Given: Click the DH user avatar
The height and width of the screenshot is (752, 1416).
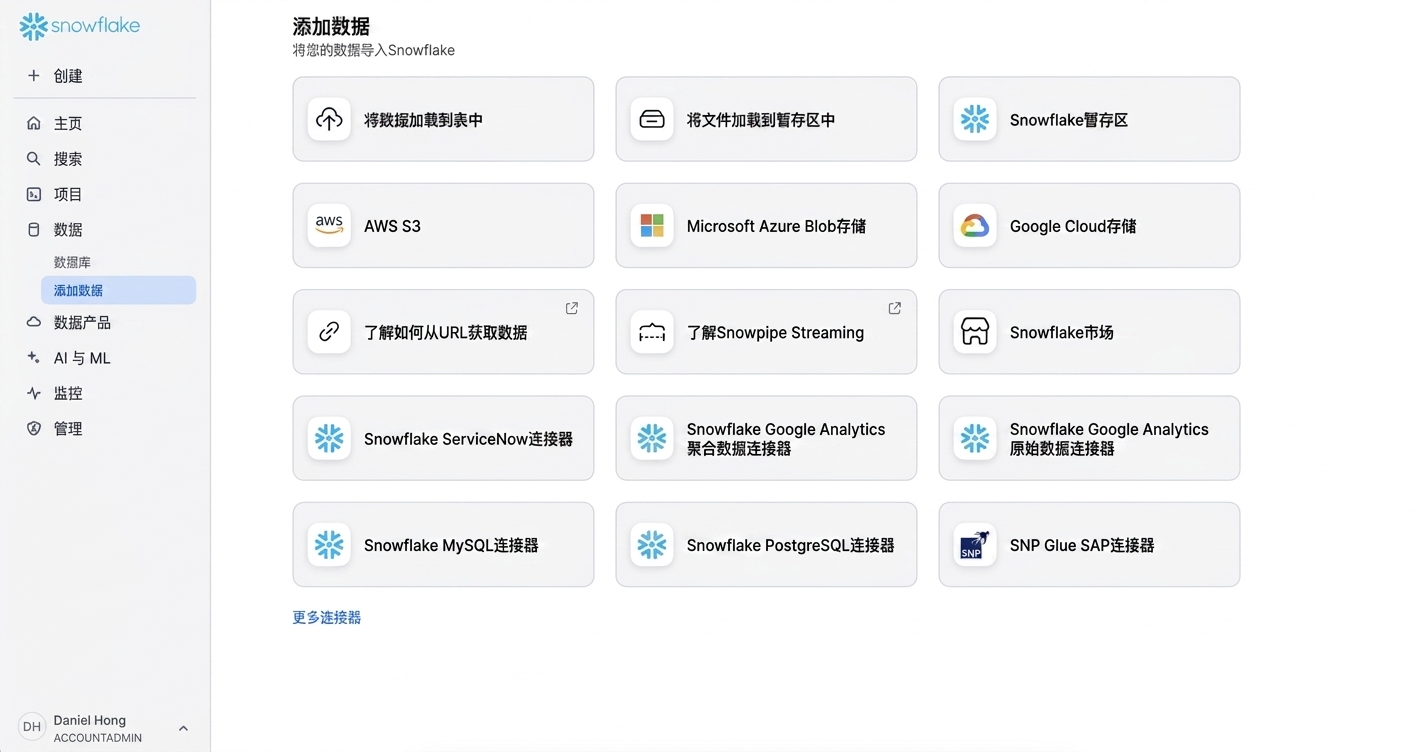Looking at the screenshot, I should pyautogui.click(x=32, y=727).
